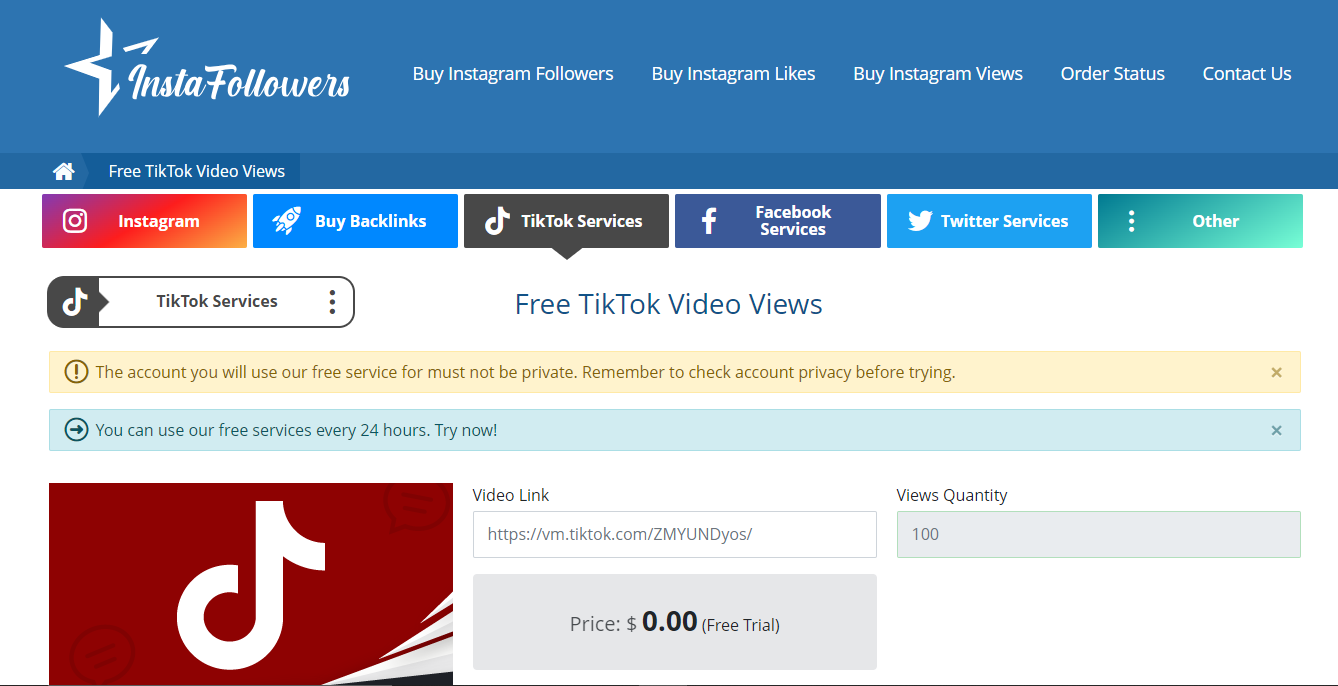1338x686 pixels.
Task: Open Buy Instagram Followers page
Action: coord(513,74)
